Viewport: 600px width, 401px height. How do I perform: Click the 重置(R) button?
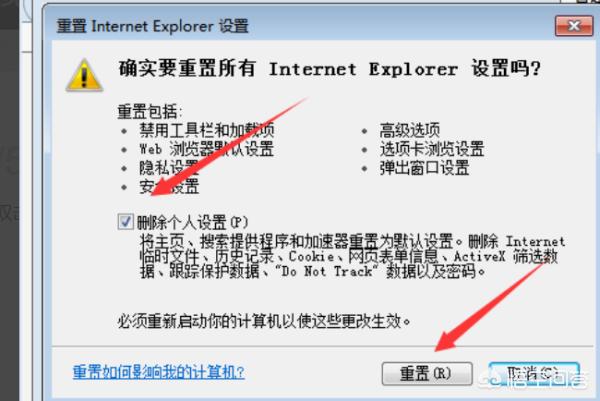427,373
